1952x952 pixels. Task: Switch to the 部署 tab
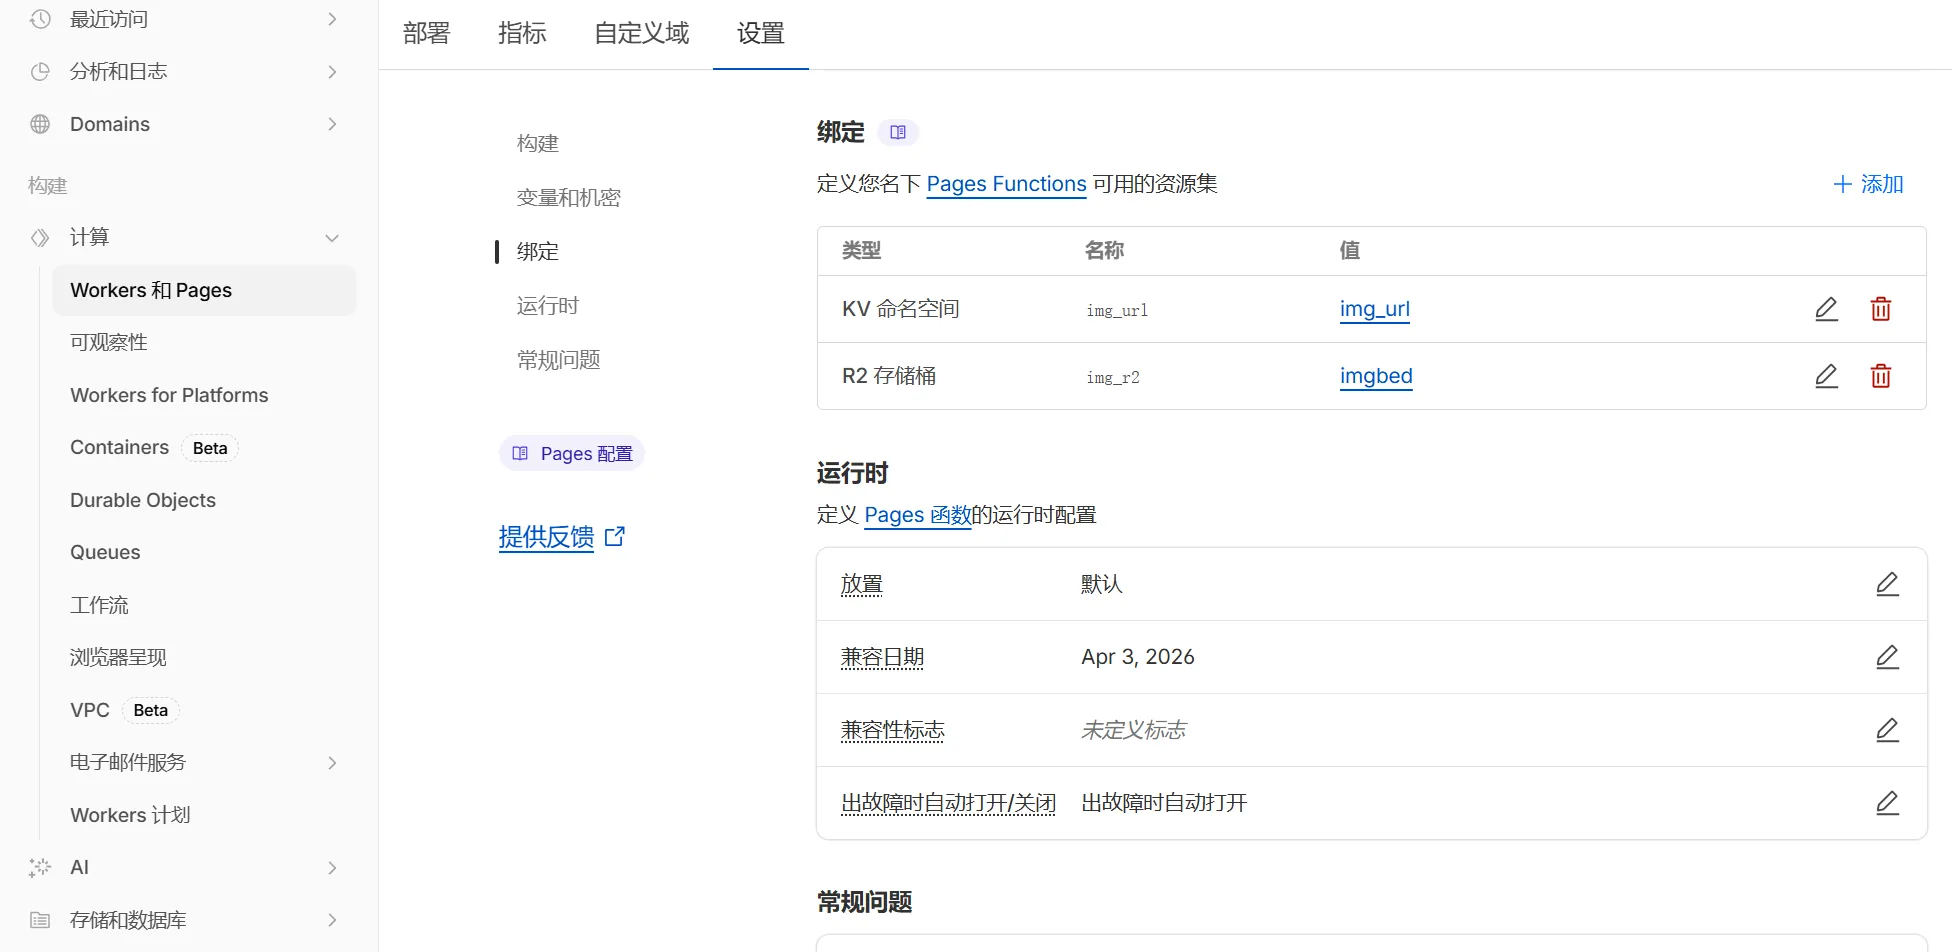(426, 33)
